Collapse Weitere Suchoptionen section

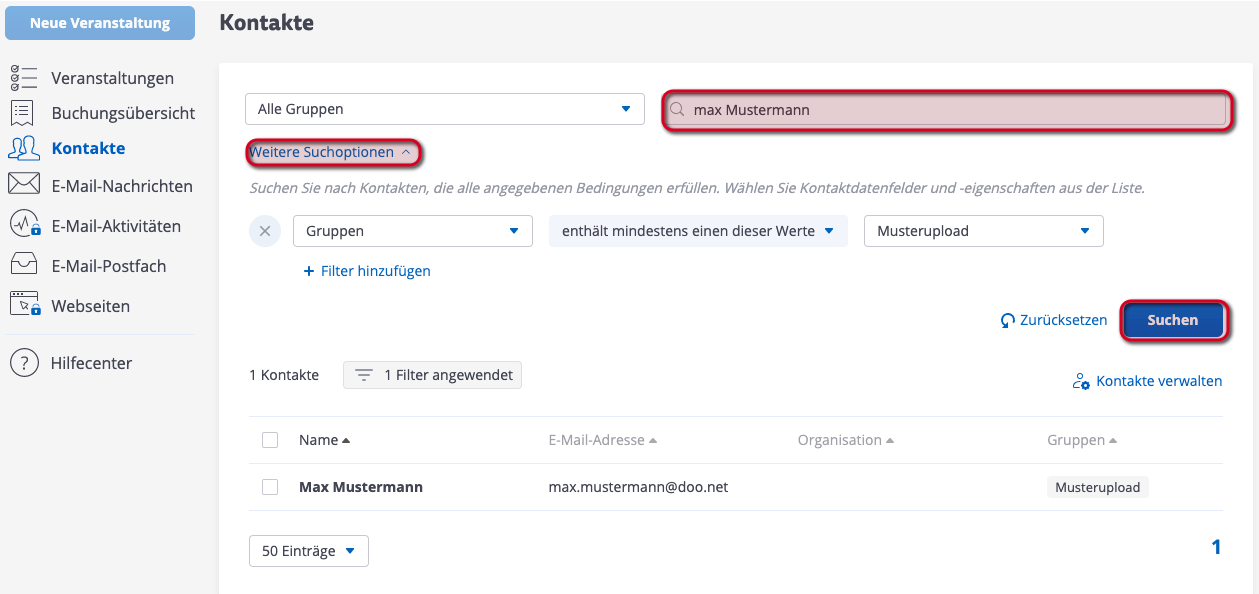coord(331,153)
